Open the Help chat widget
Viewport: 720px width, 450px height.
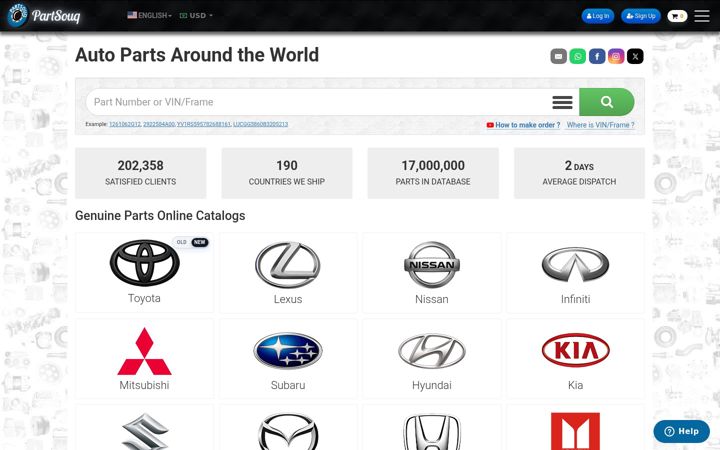click(x=681, y=431)
